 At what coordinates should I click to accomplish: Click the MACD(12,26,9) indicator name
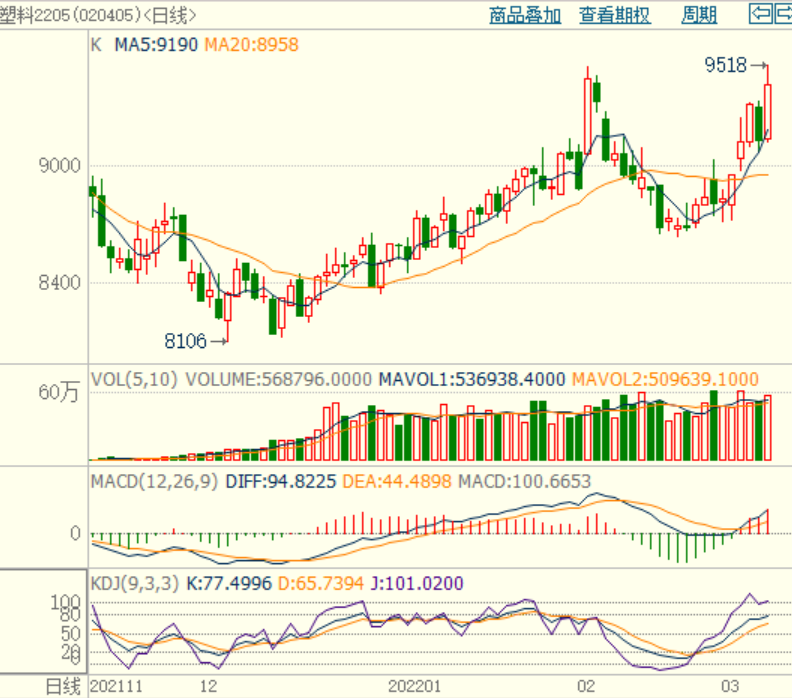(155, 481)
